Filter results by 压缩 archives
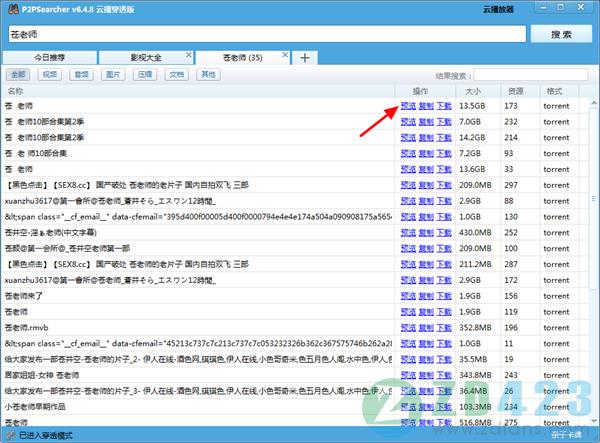 (145, 75)
